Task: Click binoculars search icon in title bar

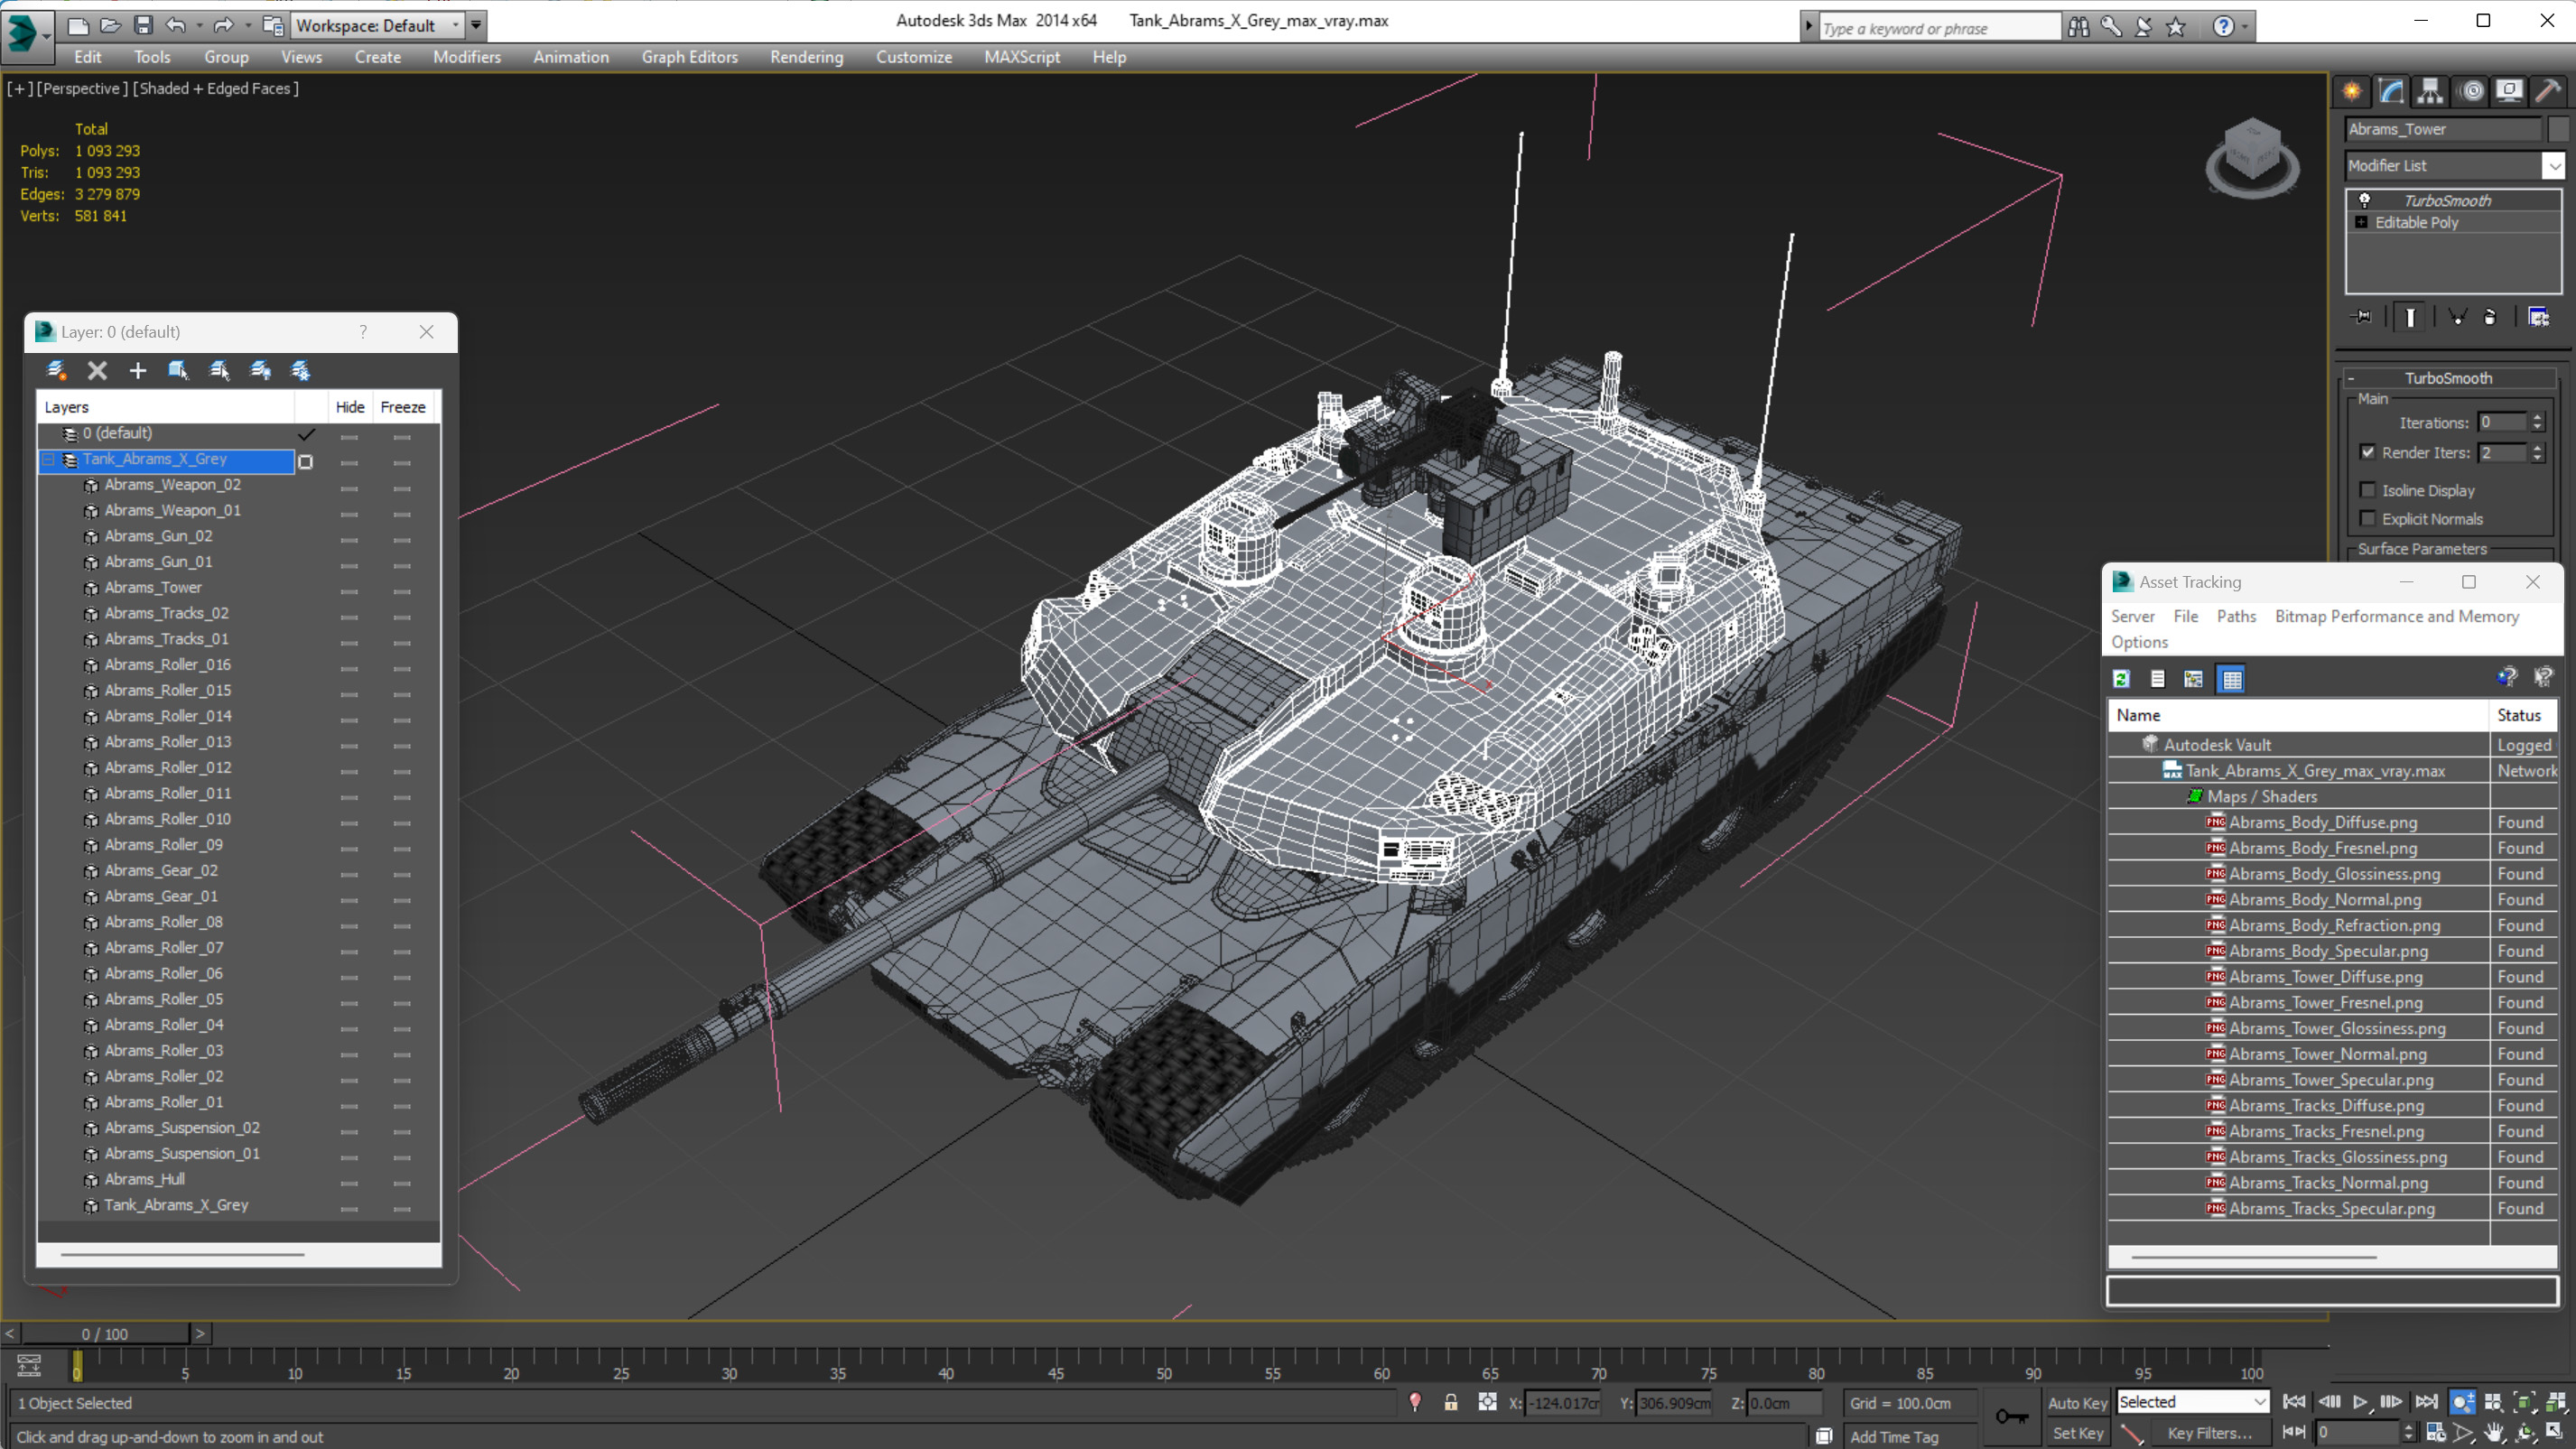Action: point(2078,27)
